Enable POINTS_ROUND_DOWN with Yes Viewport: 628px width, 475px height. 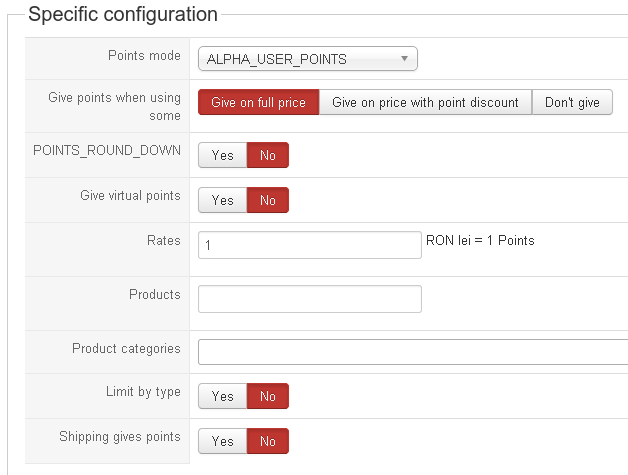point(222,156)
